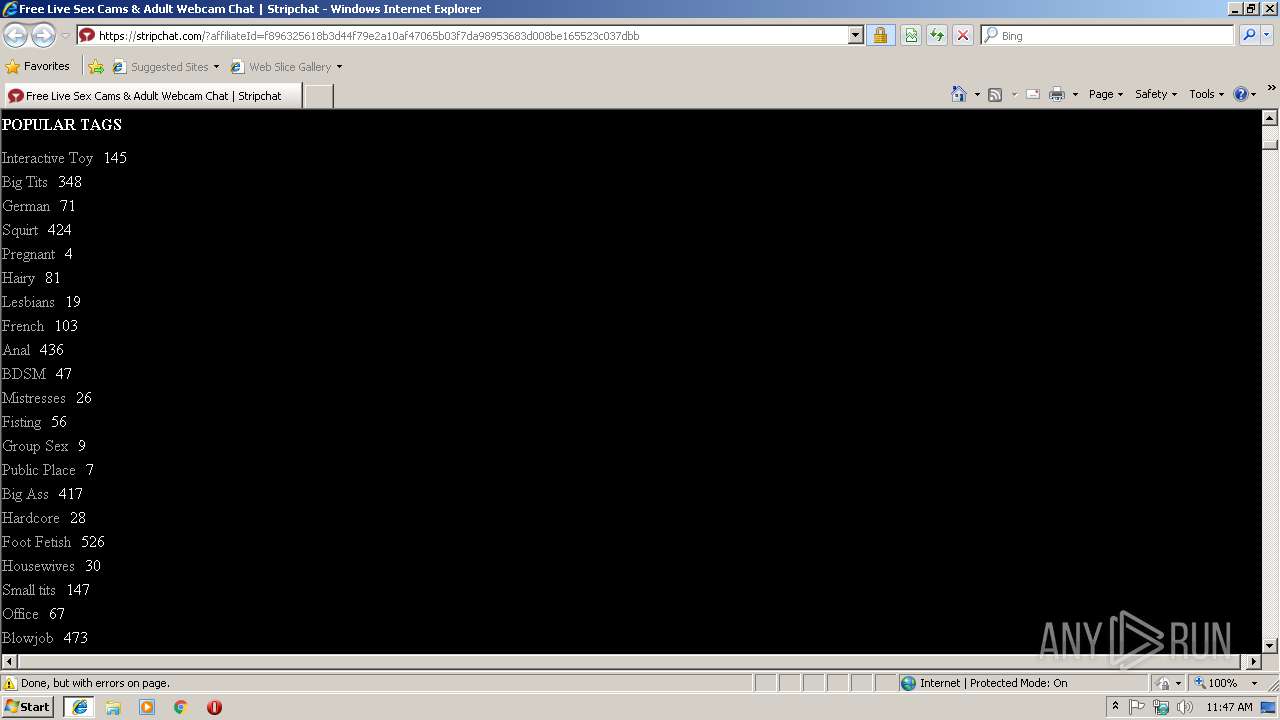
Task: Print the page with the printer icon
Action: (1057, 94)
